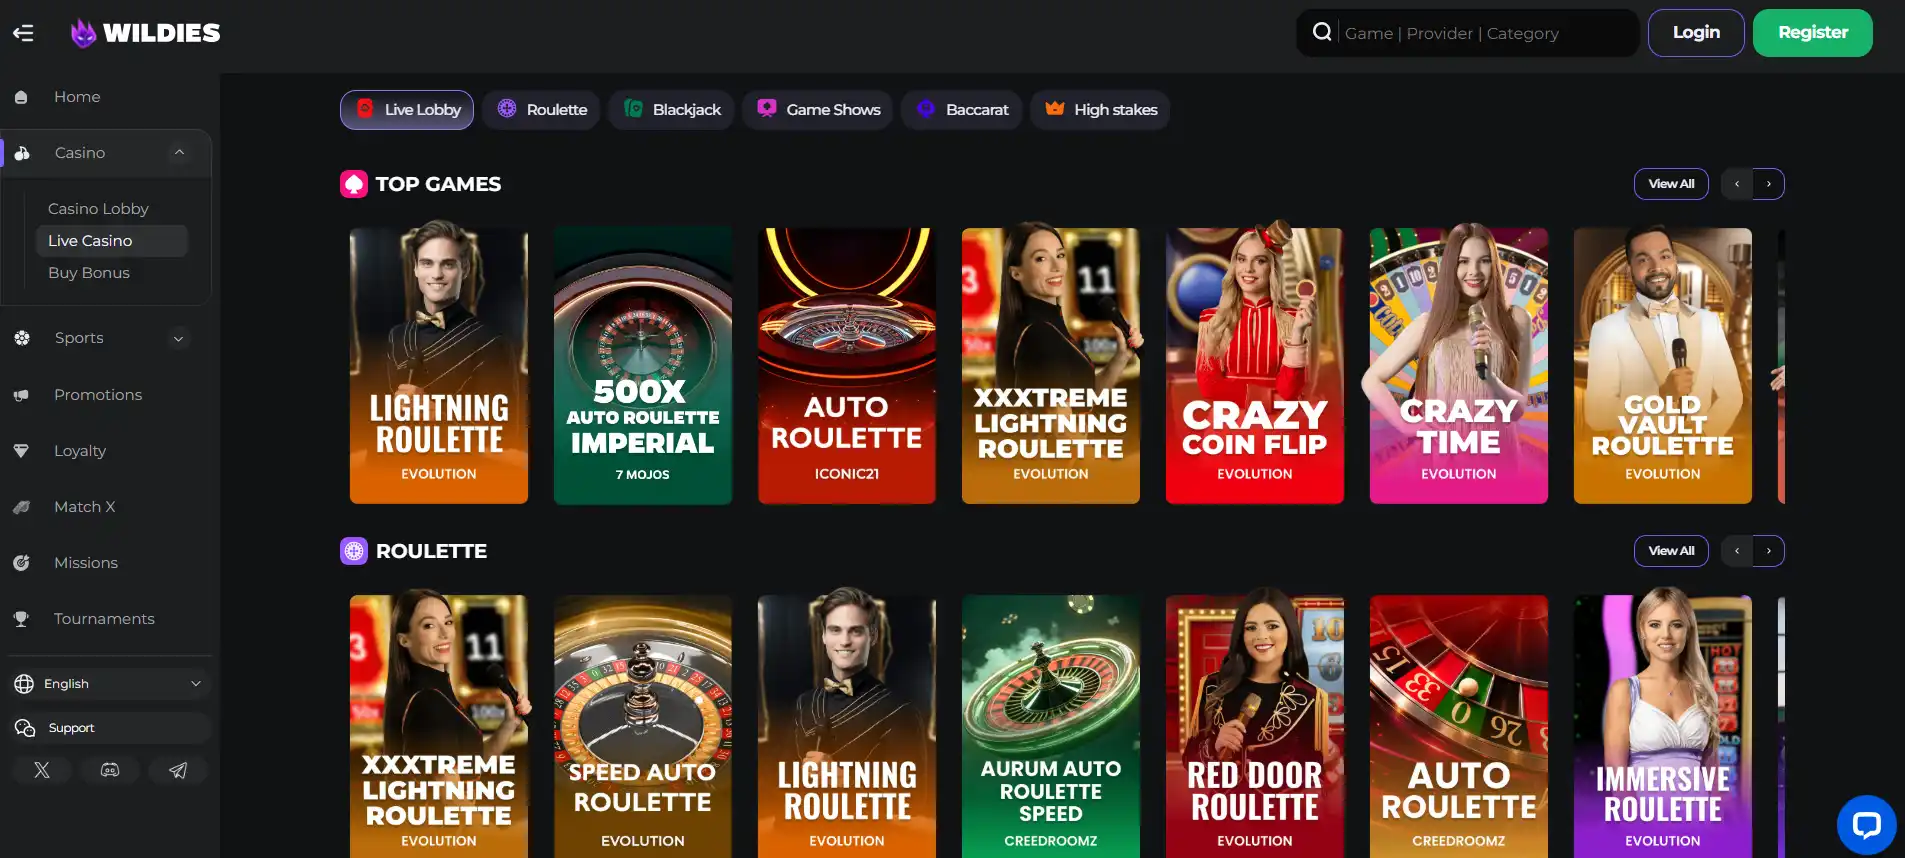Open Casino Lobby in sidebar
The width and height of the screenshot is (1905, 858).
(98, 209)
